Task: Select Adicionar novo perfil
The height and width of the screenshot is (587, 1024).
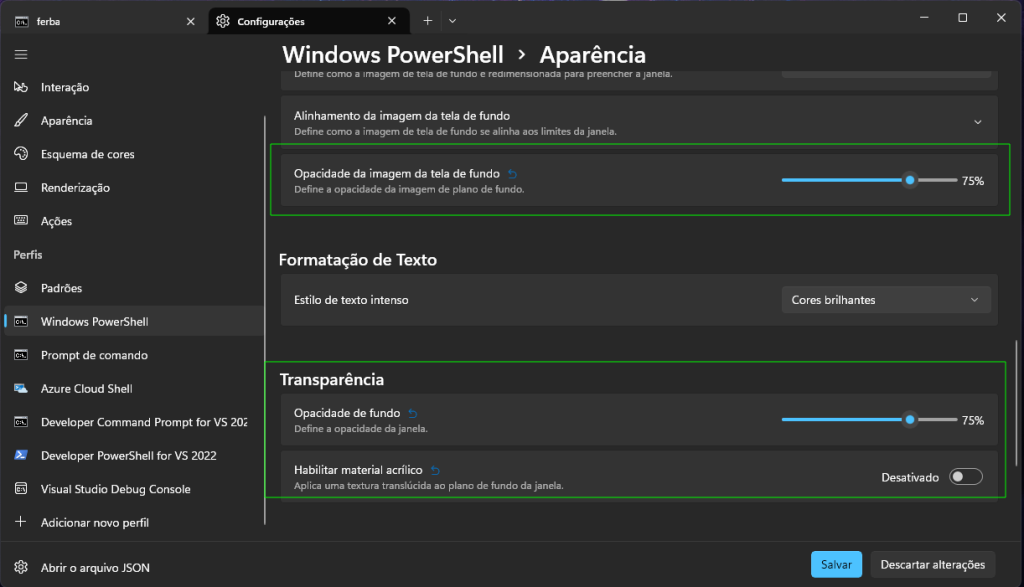Action: point(95,522)
